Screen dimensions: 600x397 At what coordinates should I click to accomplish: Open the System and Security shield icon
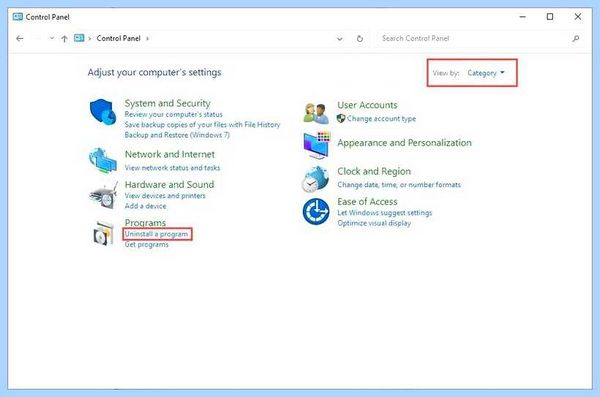click(x=103, y=111)
